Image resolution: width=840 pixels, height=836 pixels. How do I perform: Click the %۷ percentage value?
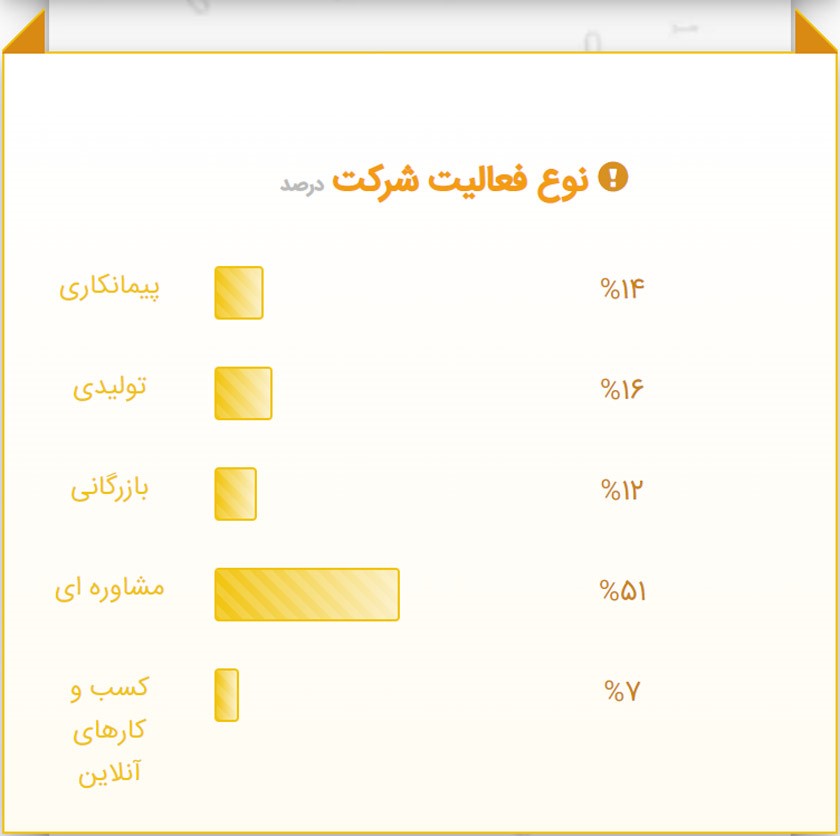click(x=621, y=691)
